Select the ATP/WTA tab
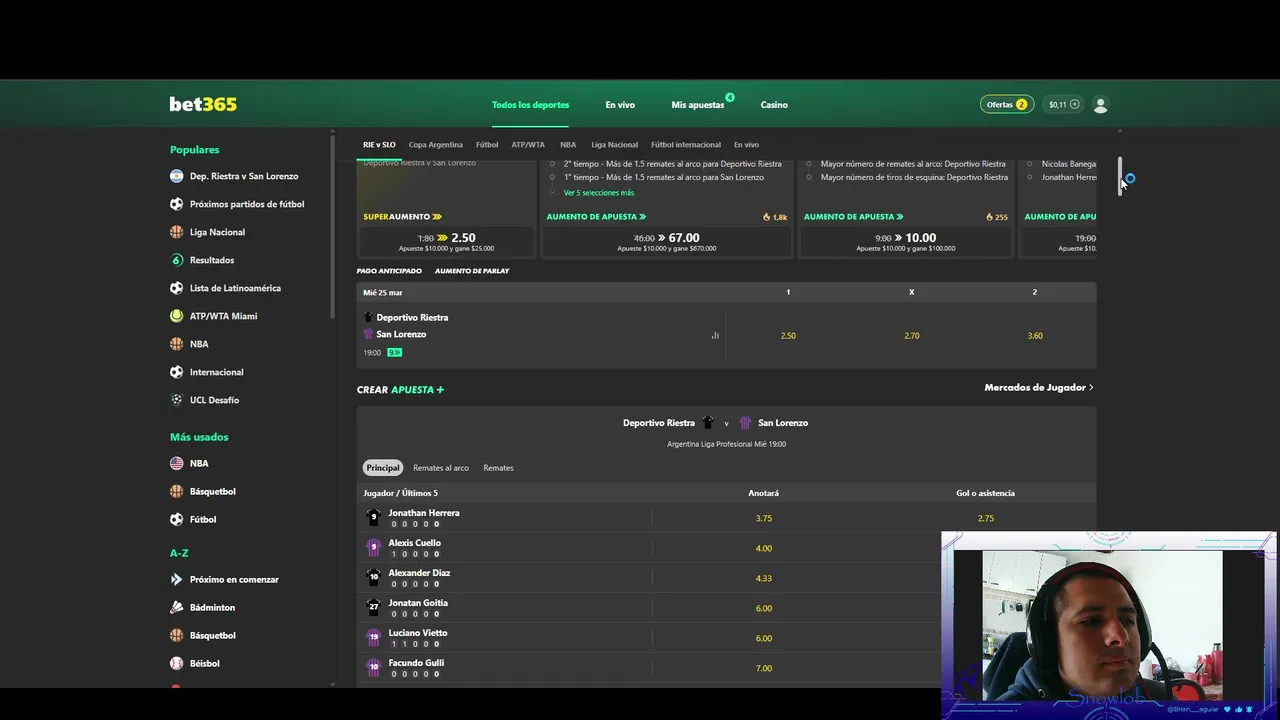 (x=528, y=145)
